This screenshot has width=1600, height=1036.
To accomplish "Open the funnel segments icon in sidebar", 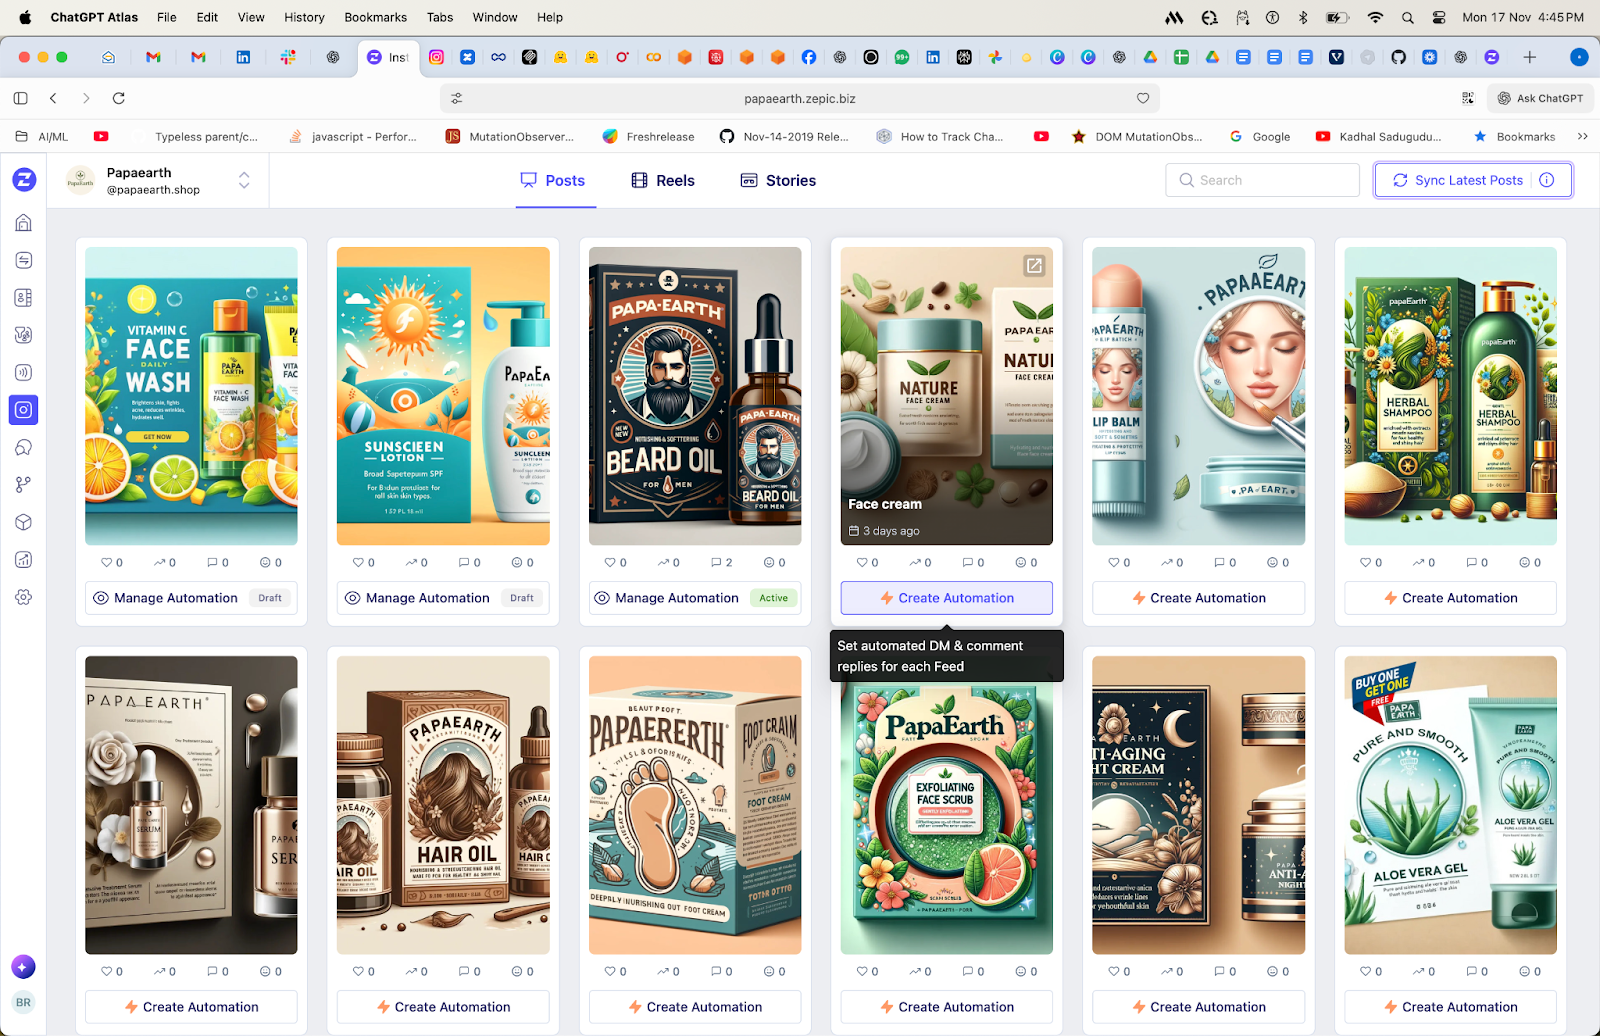I will [24, 335].
